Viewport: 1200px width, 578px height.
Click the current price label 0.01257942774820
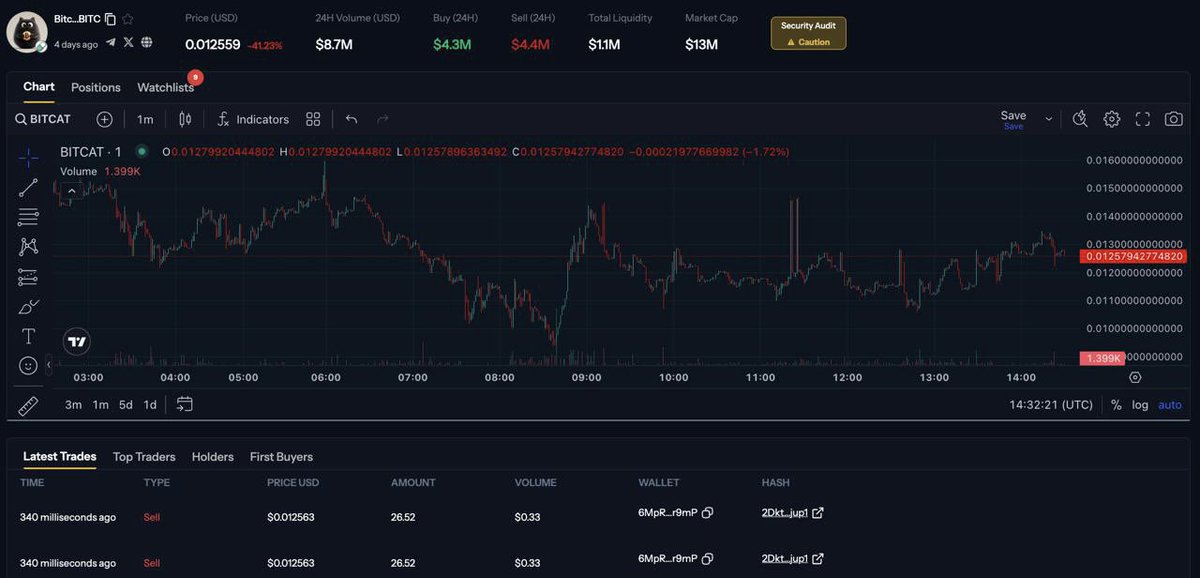(x=1133, y=256)
